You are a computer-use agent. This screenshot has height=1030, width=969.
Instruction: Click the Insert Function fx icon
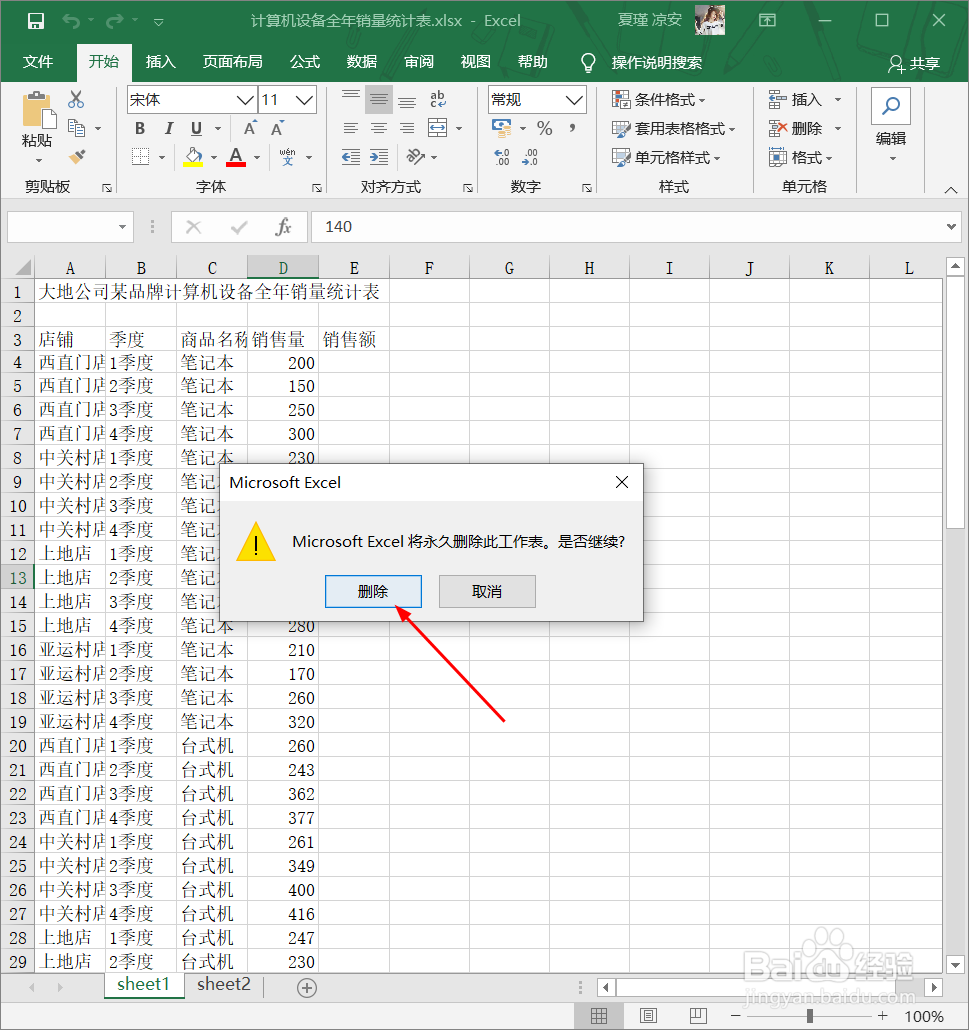click(x=283, y=227)
